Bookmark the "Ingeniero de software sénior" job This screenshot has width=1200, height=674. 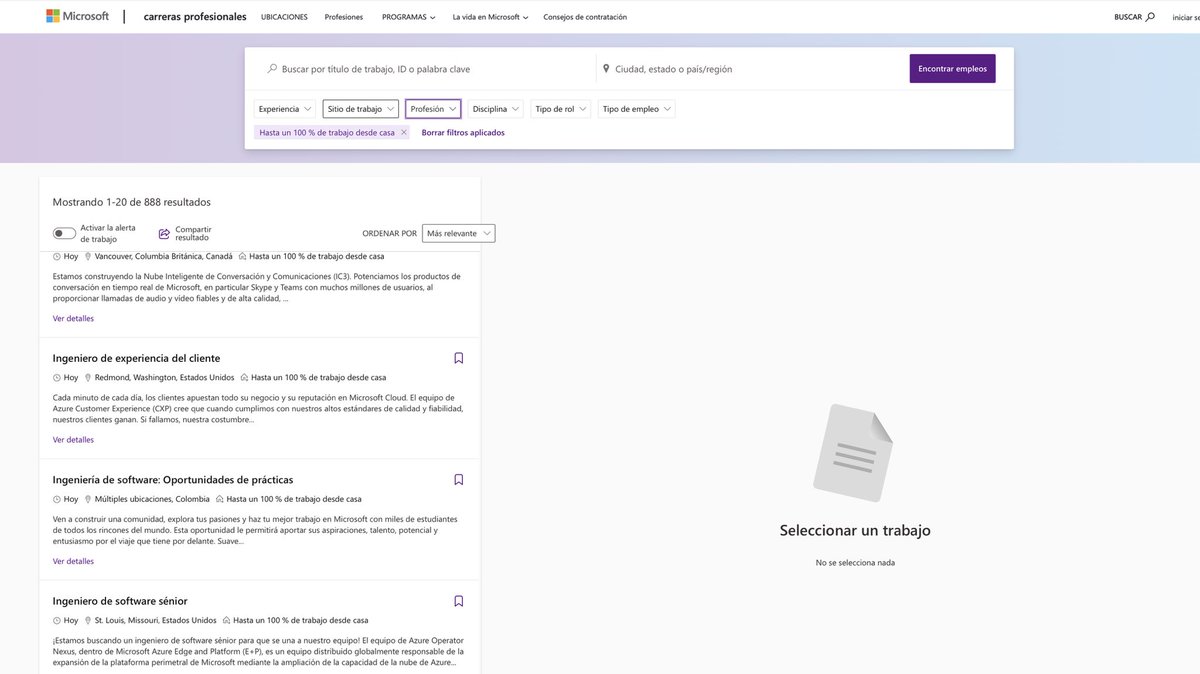[x=458, y=600]
